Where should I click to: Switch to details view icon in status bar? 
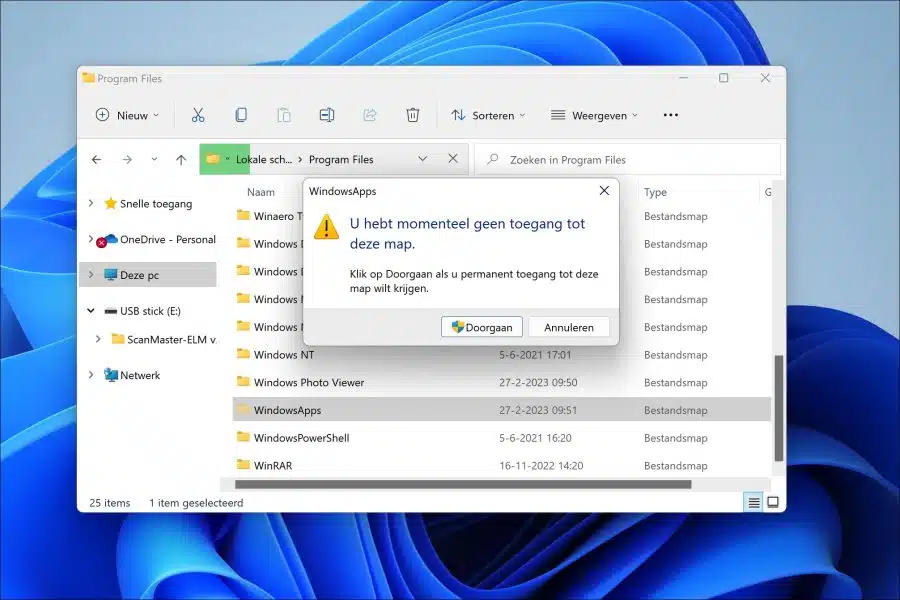point(754,502)
